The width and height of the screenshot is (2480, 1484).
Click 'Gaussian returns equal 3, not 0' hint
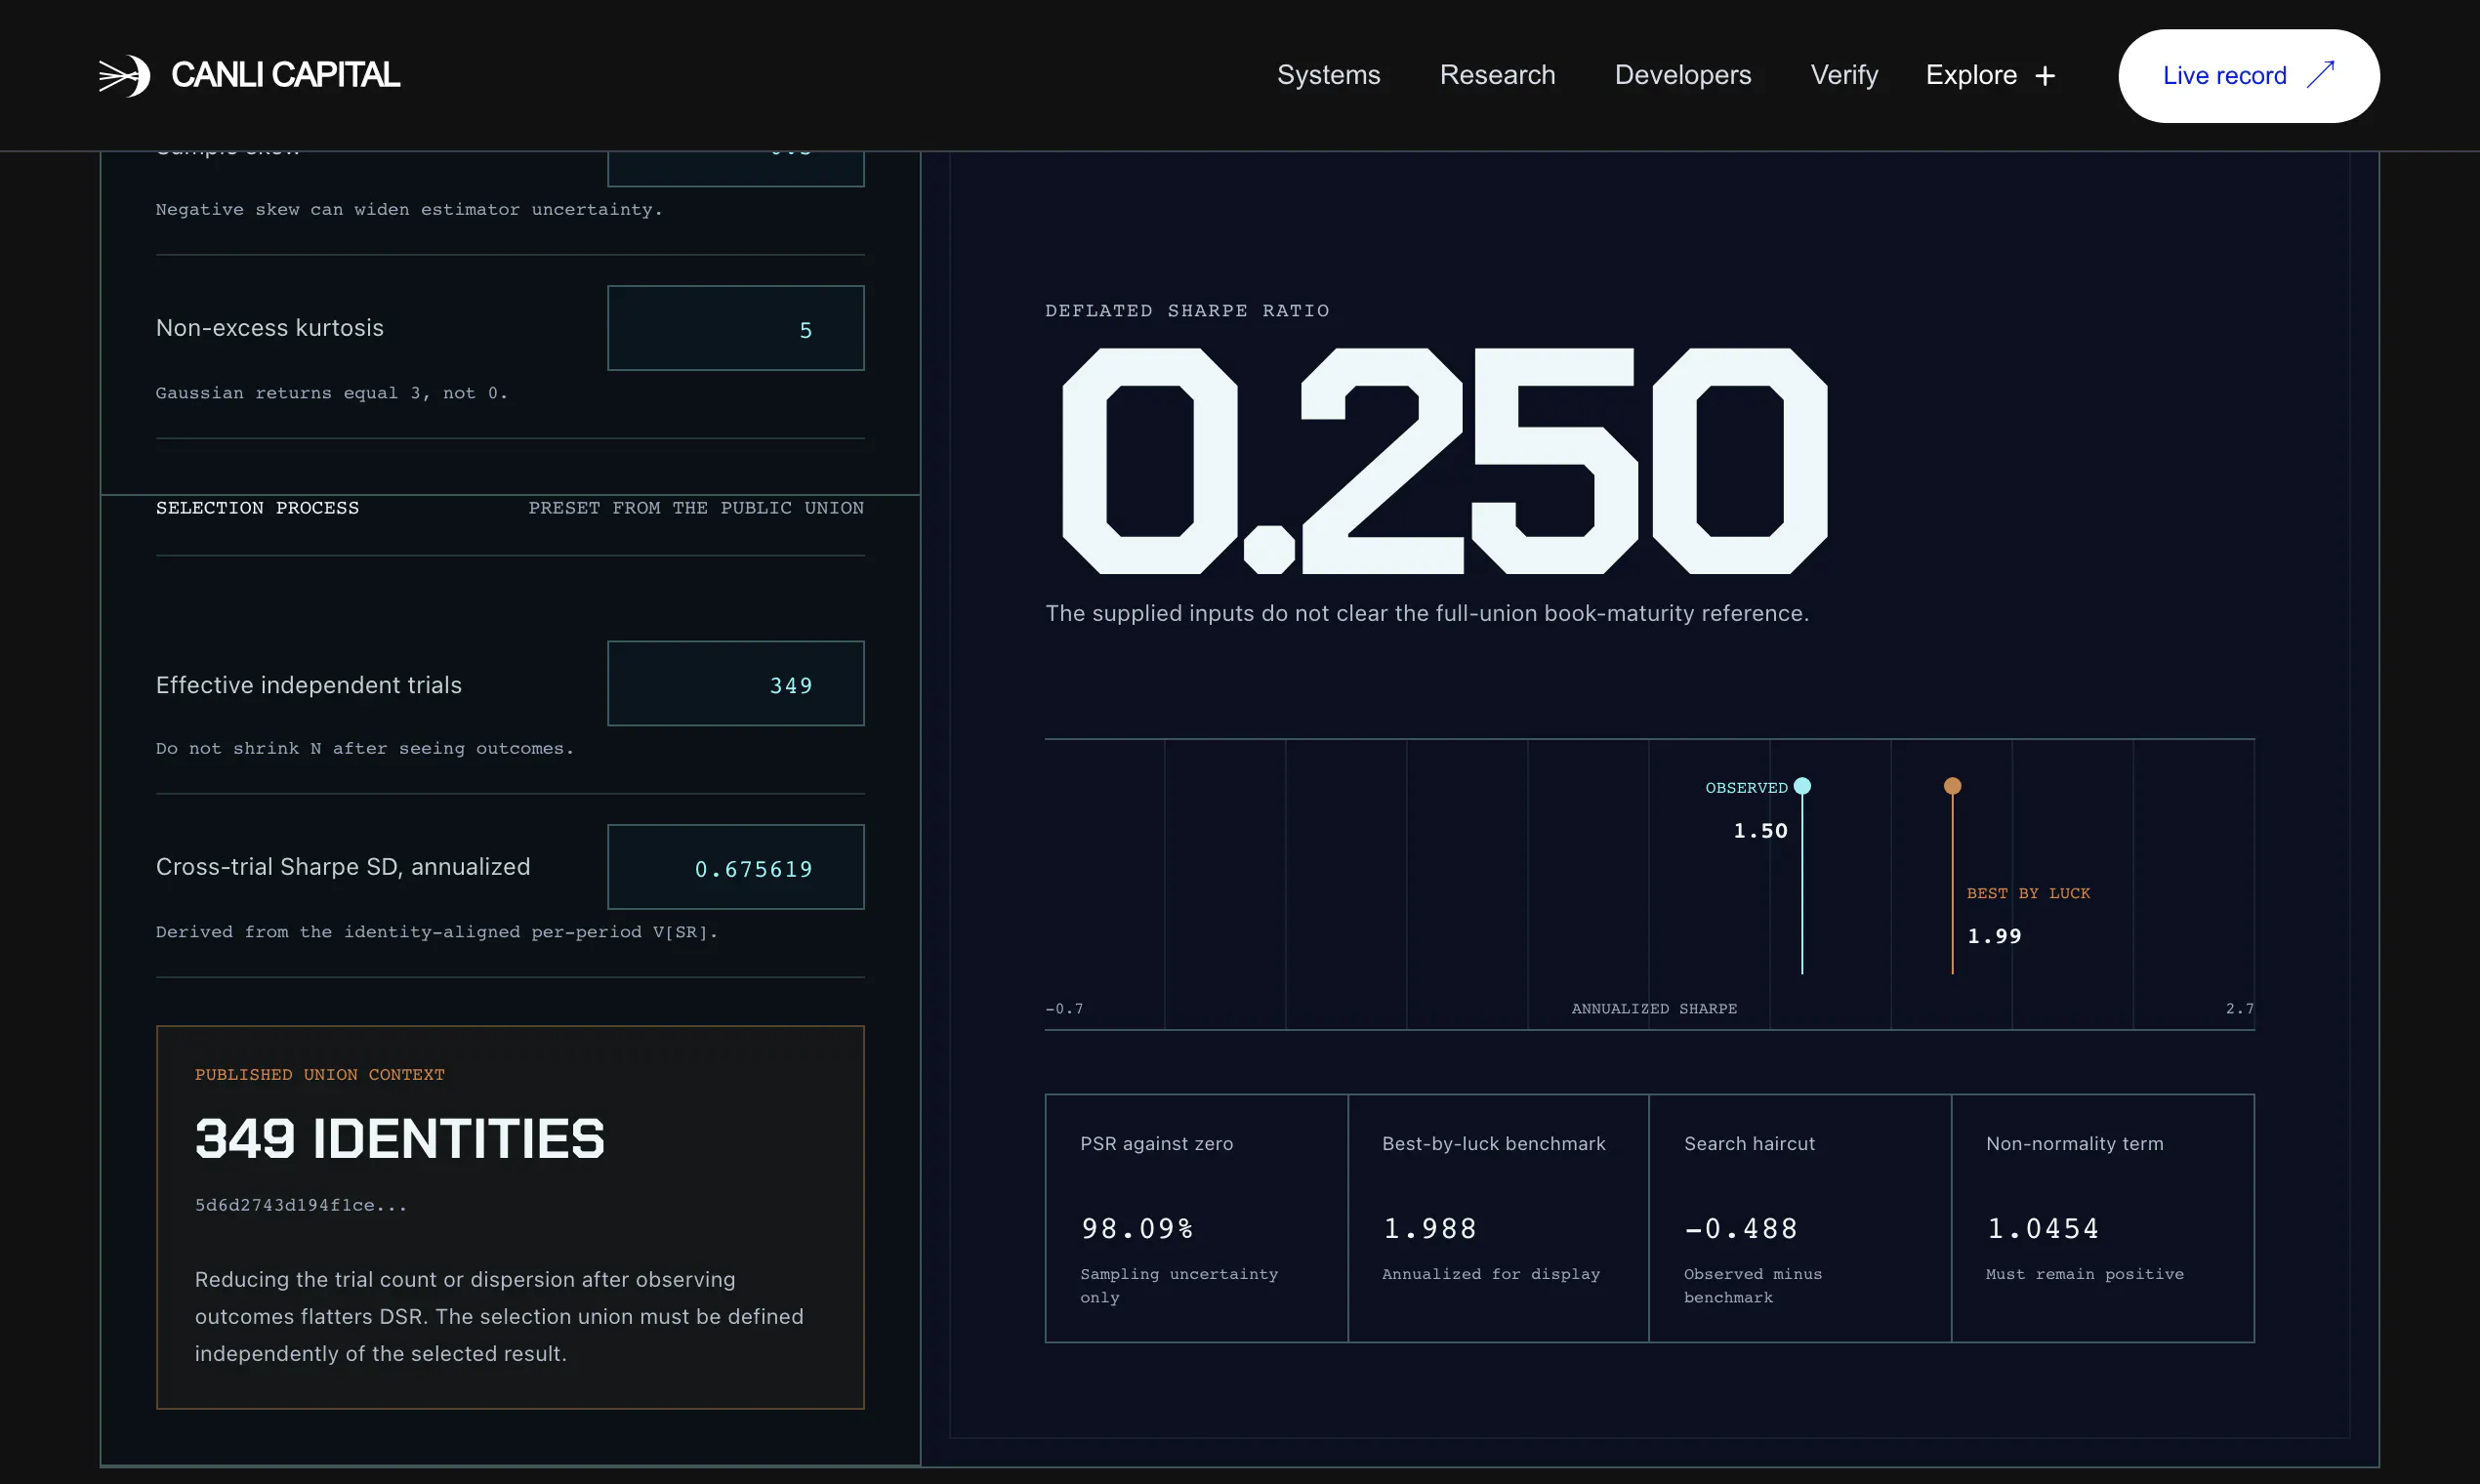point(332,394)
